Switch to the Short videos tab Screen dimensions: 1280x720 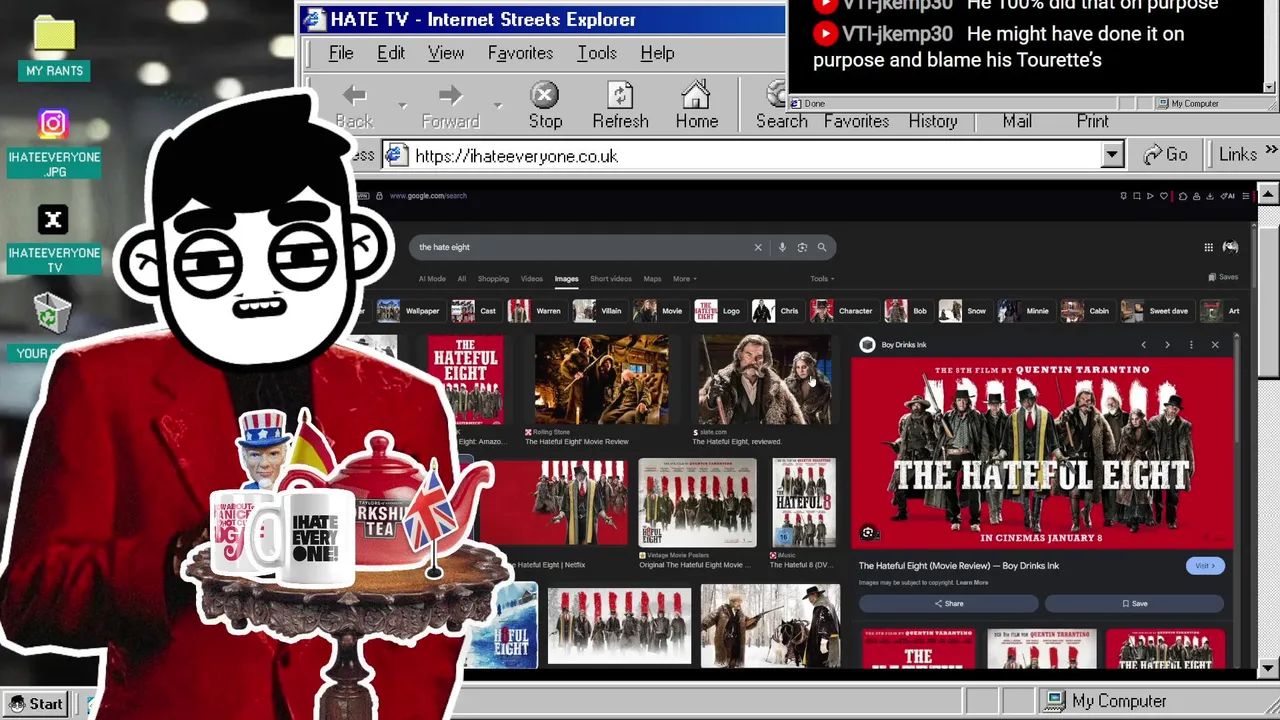click(610, 279)
